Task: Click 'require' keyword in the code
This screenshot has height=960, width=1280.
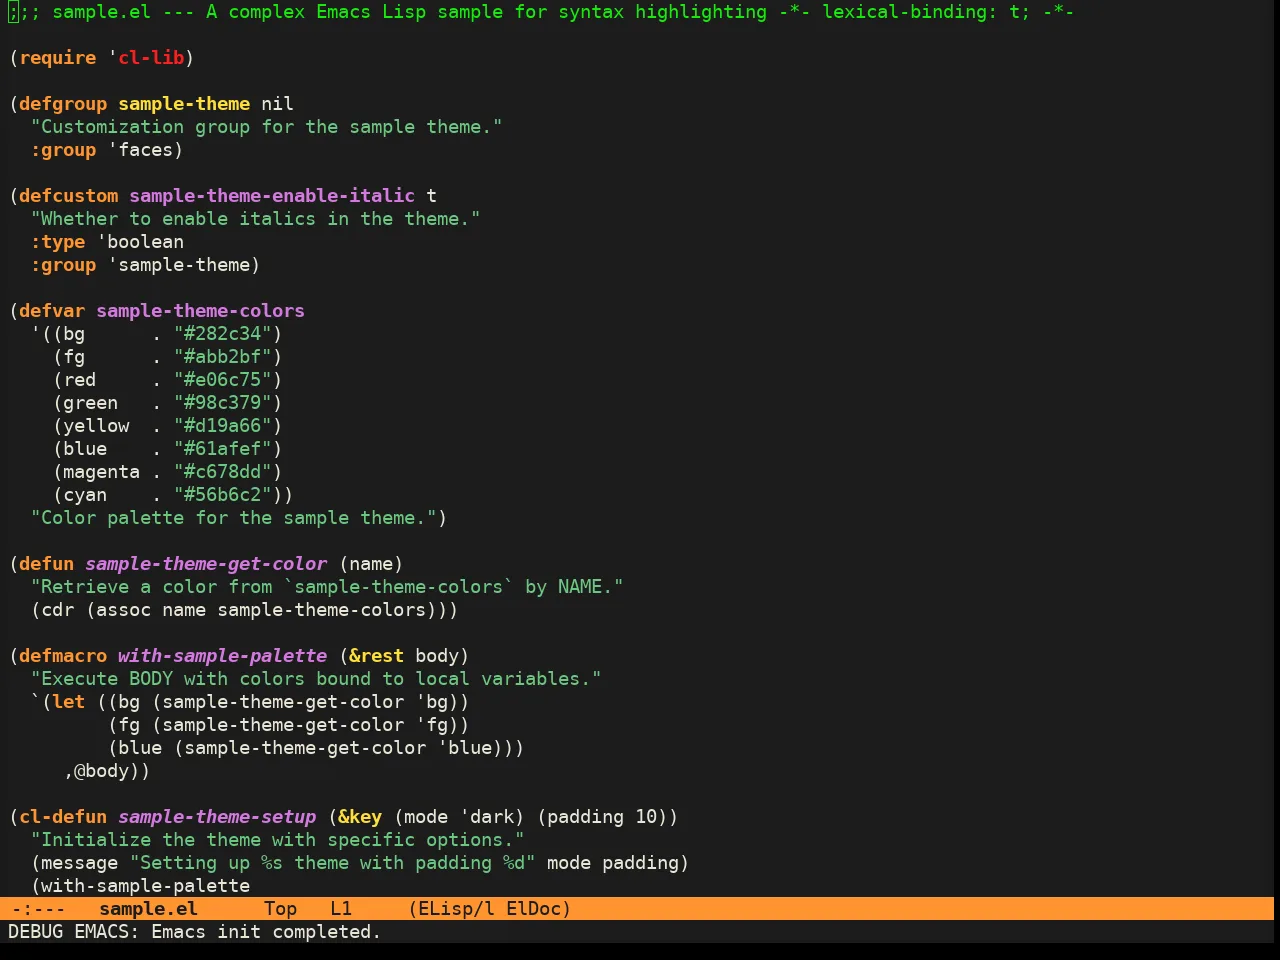Action: [x=58, y=58]
